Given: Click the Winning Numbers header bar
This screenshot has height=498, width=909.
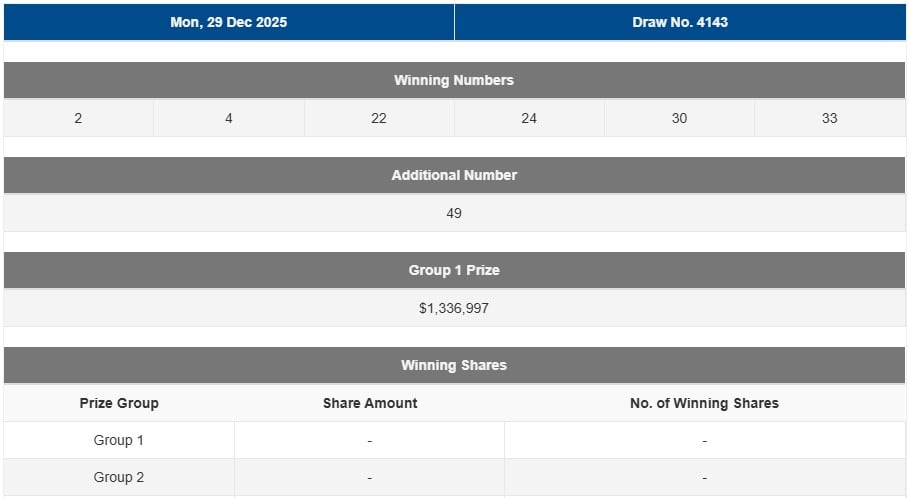Looking at the screenshot, I should (454, 80).
